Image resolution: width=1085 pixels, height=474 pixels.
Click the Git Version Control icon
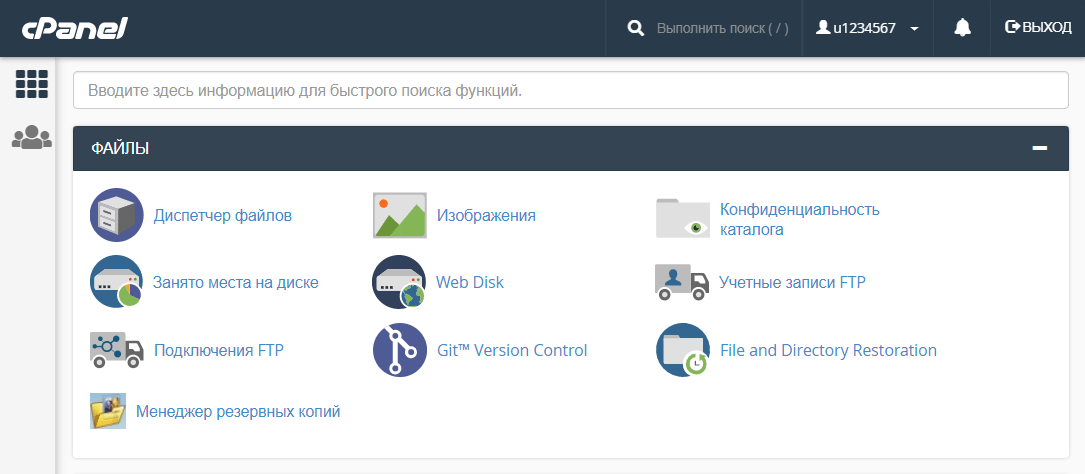[400, 350]
